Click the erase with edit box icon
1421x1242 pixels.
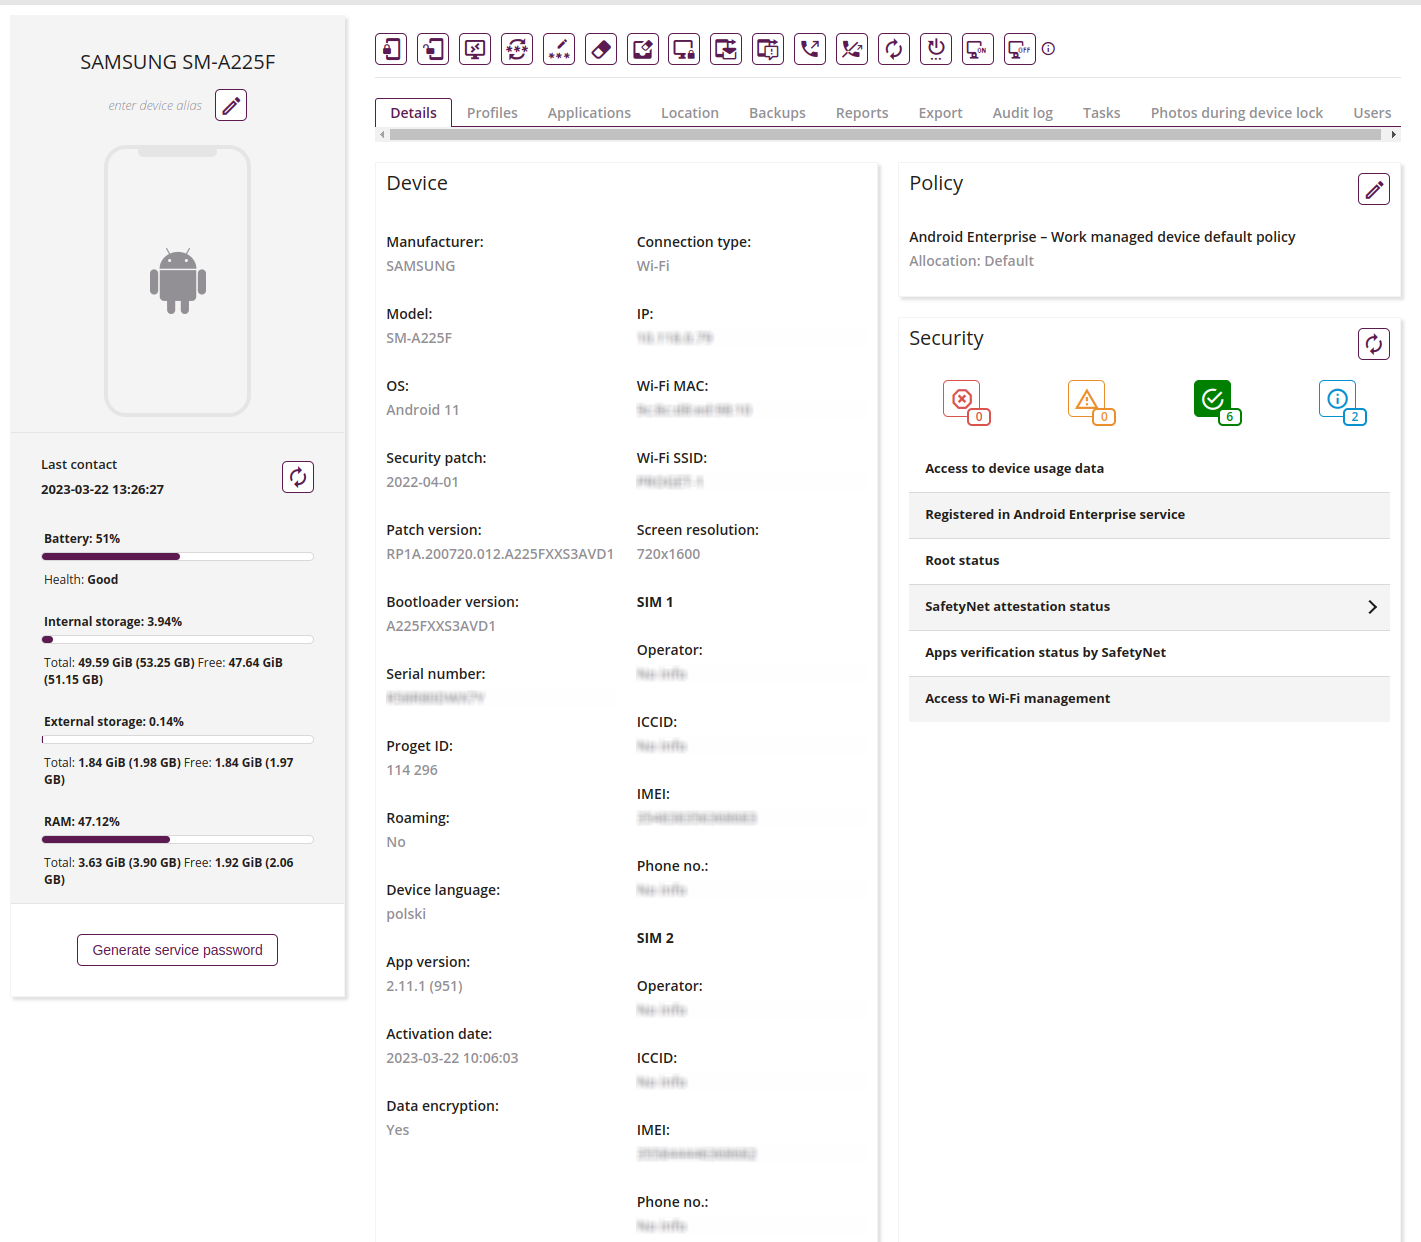point(643,49)
